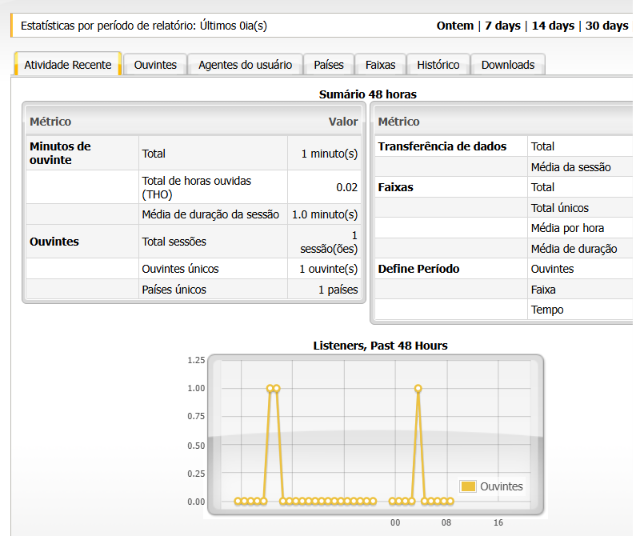633x536 pixels.
Task: Click the Ouvintes legend label in chart
Action: coord(501,486)
